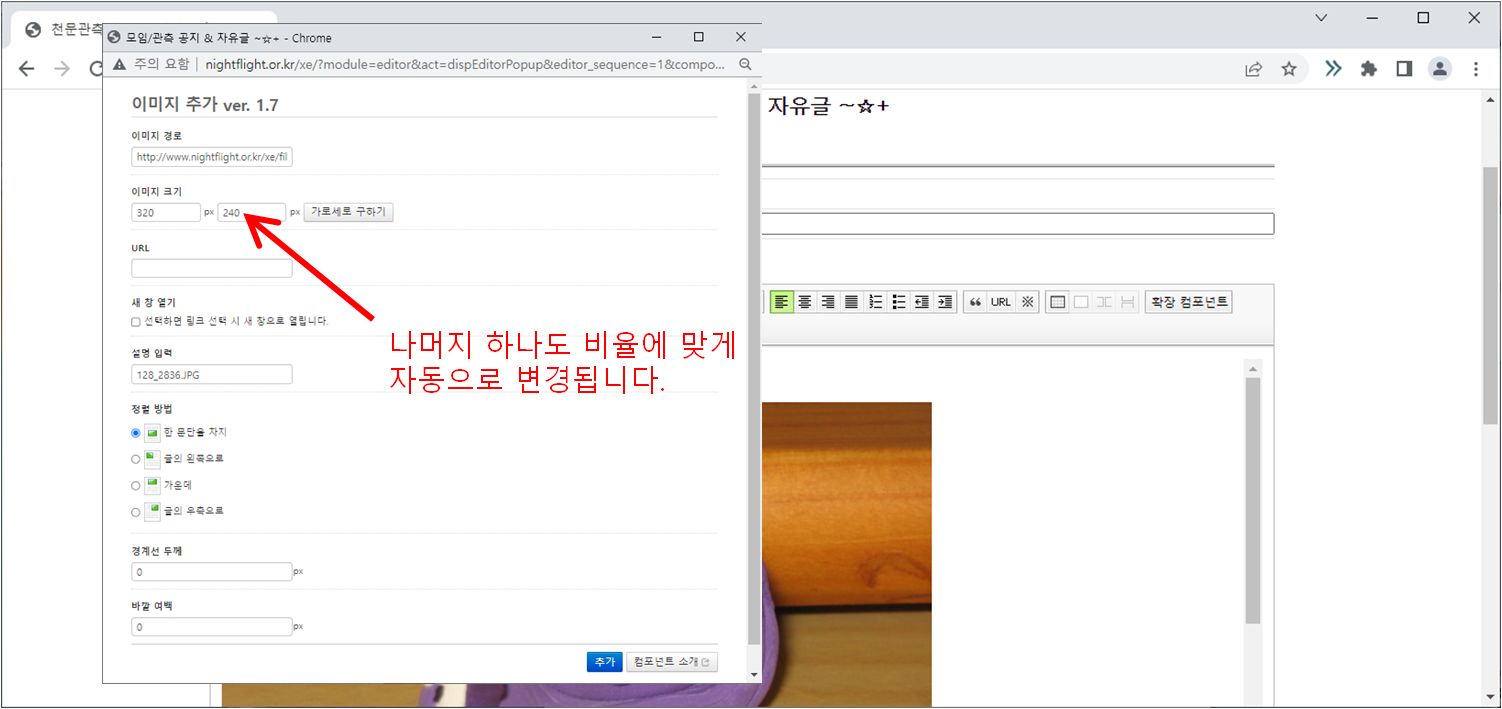This screenshot has width=1502, height=709.
Task: Enable the 새 창 열기 checkbox
Action: click(136, 322)
